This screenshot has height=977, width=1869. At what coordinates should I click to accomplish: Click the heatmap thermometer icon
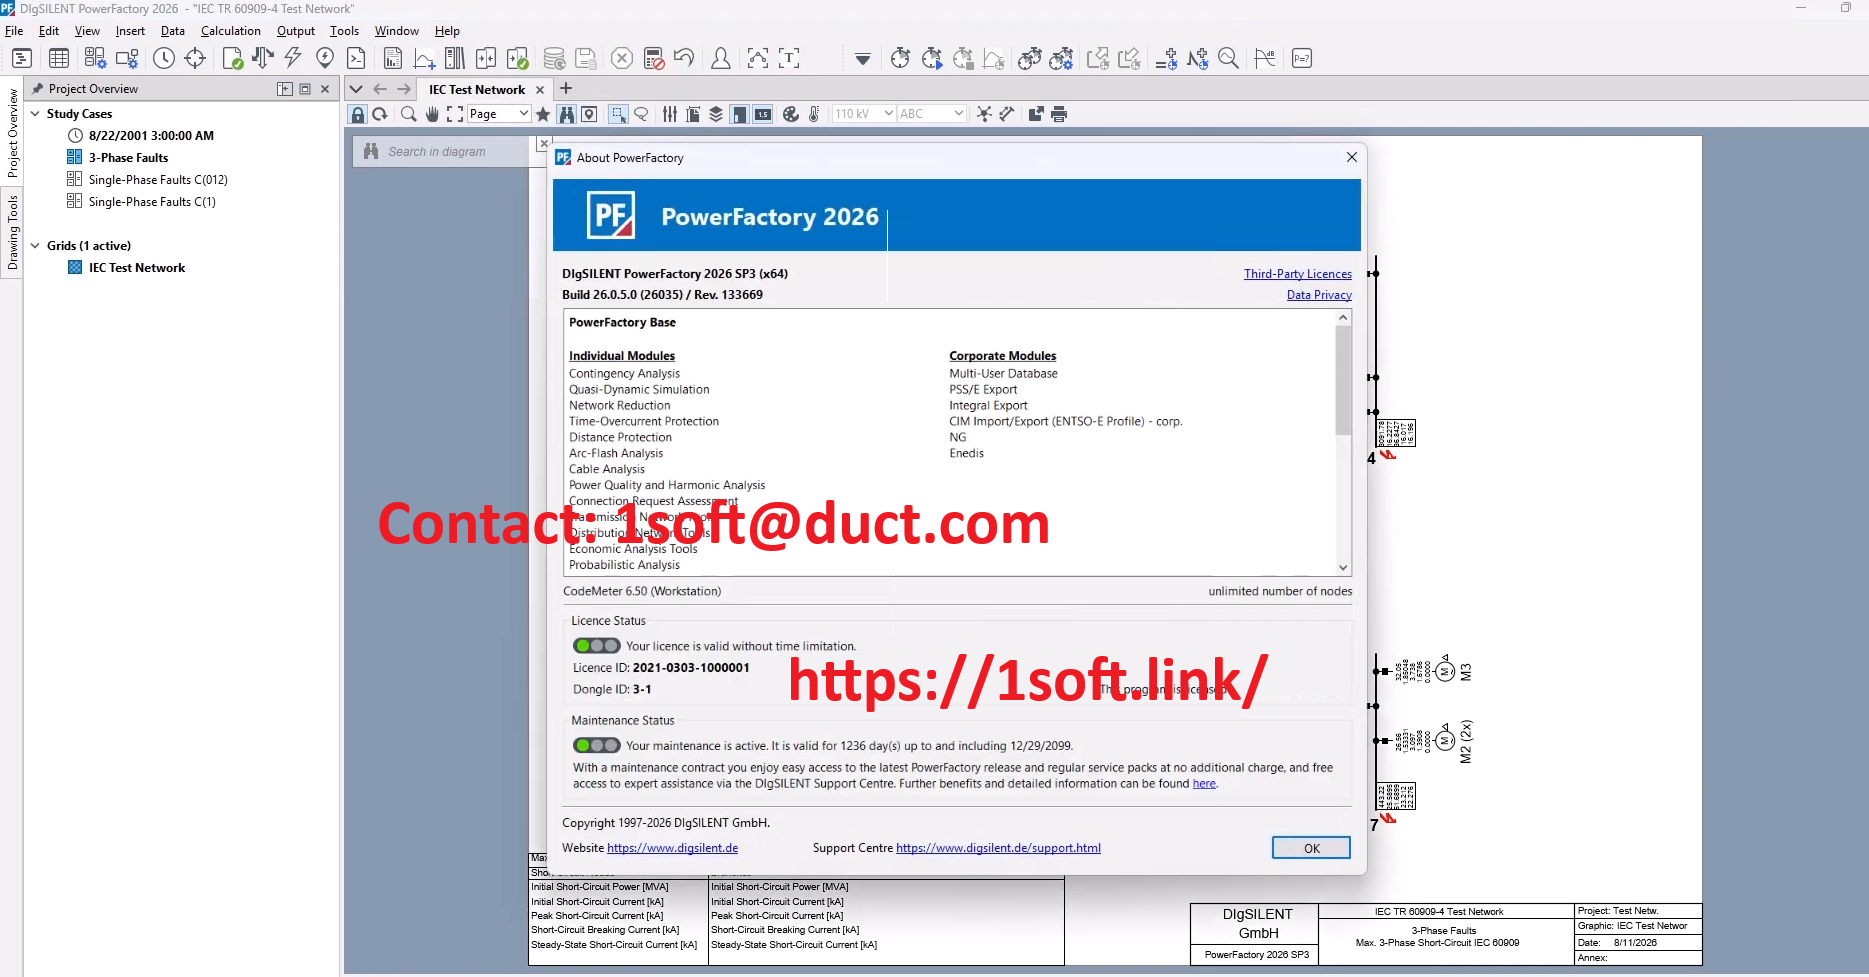814,114
